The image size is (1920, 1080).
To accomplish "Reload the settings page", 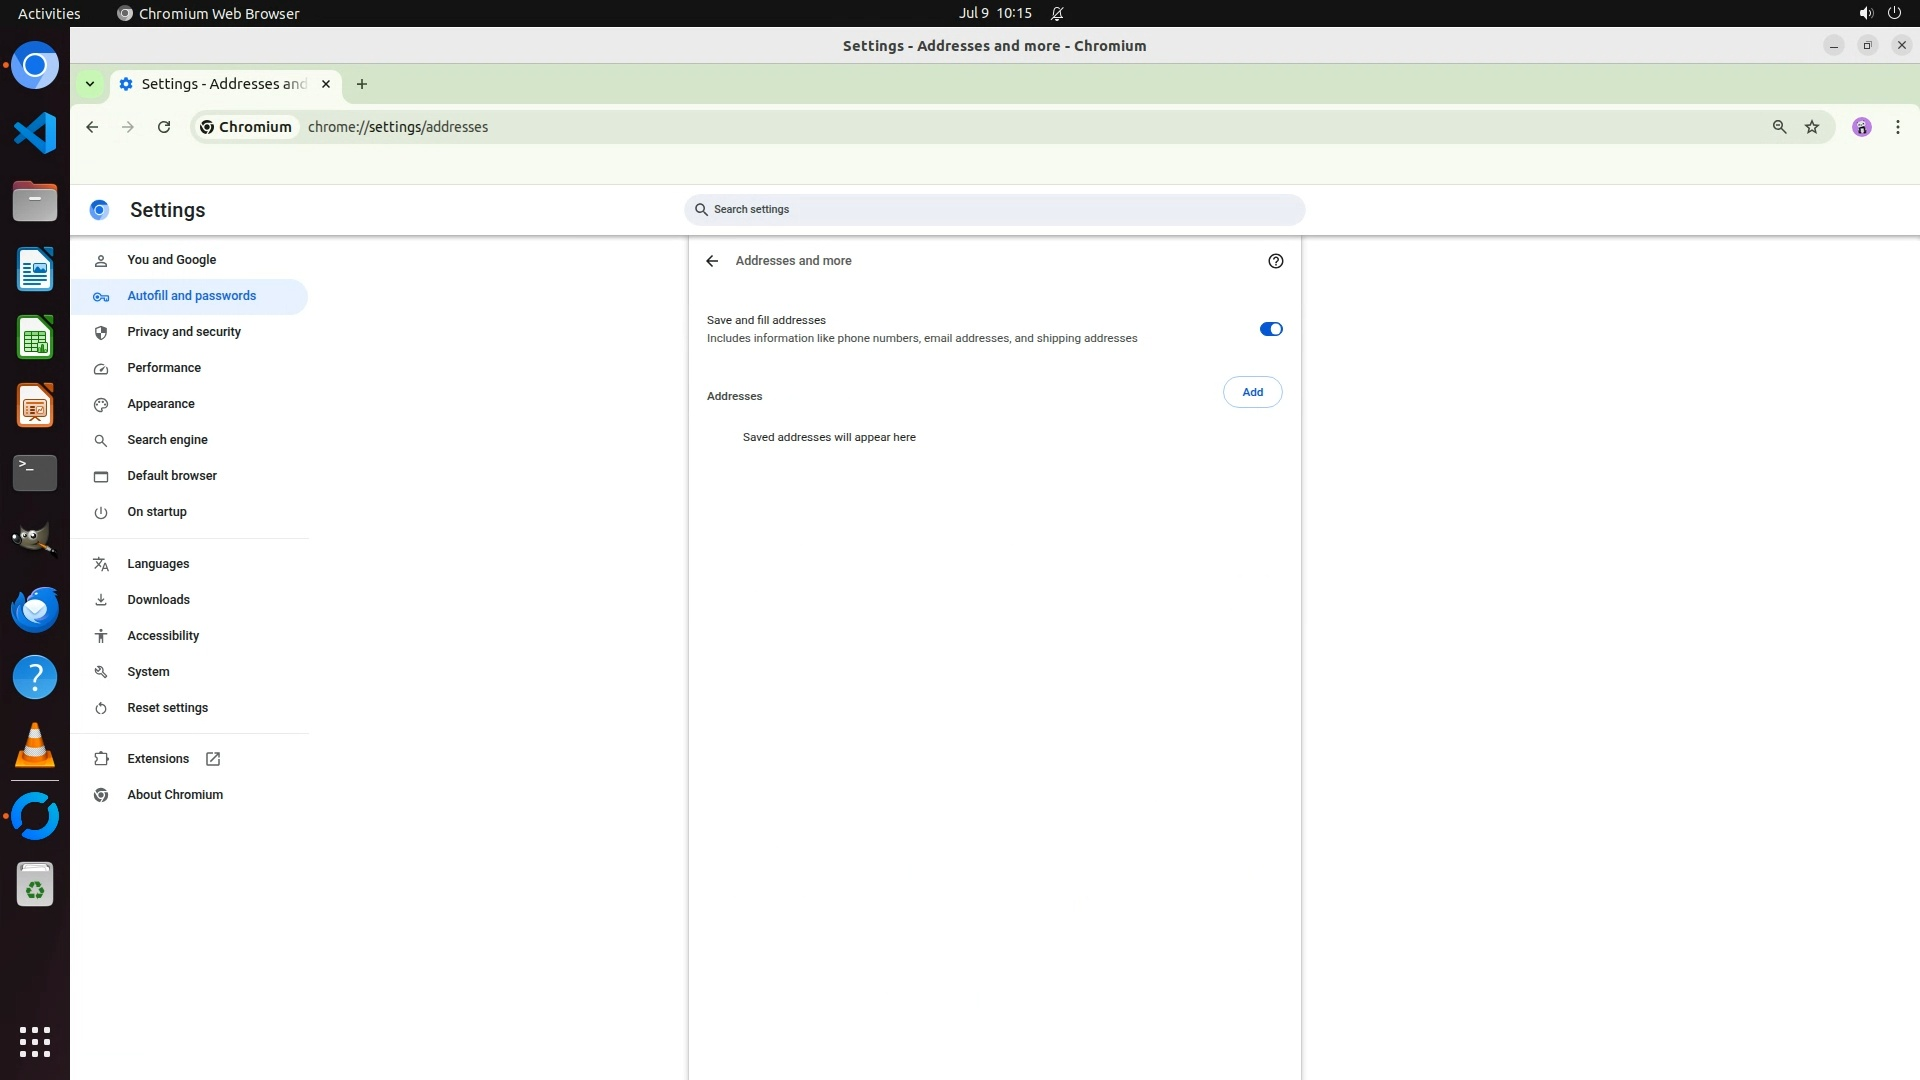I will pyautogui.click(x=164, y=127).
